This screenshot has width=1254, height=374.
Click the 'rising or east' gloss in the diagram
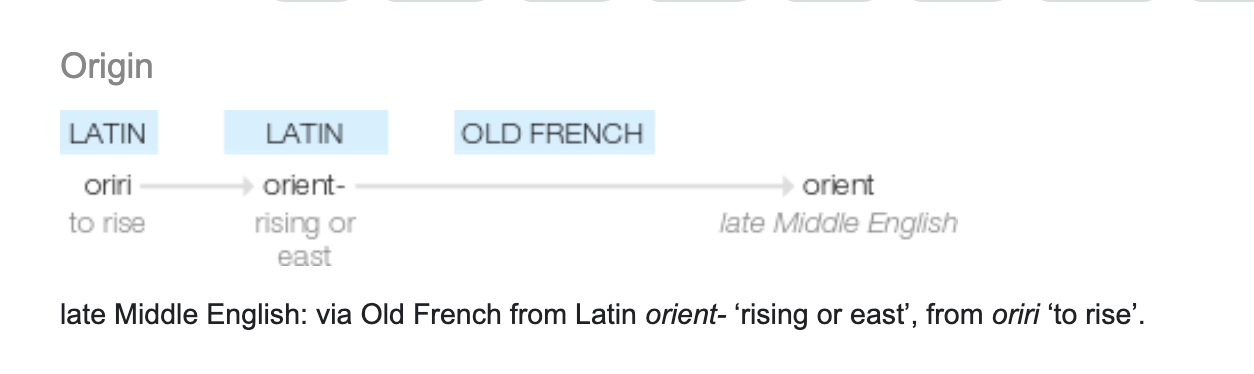[x=305, y=240]
